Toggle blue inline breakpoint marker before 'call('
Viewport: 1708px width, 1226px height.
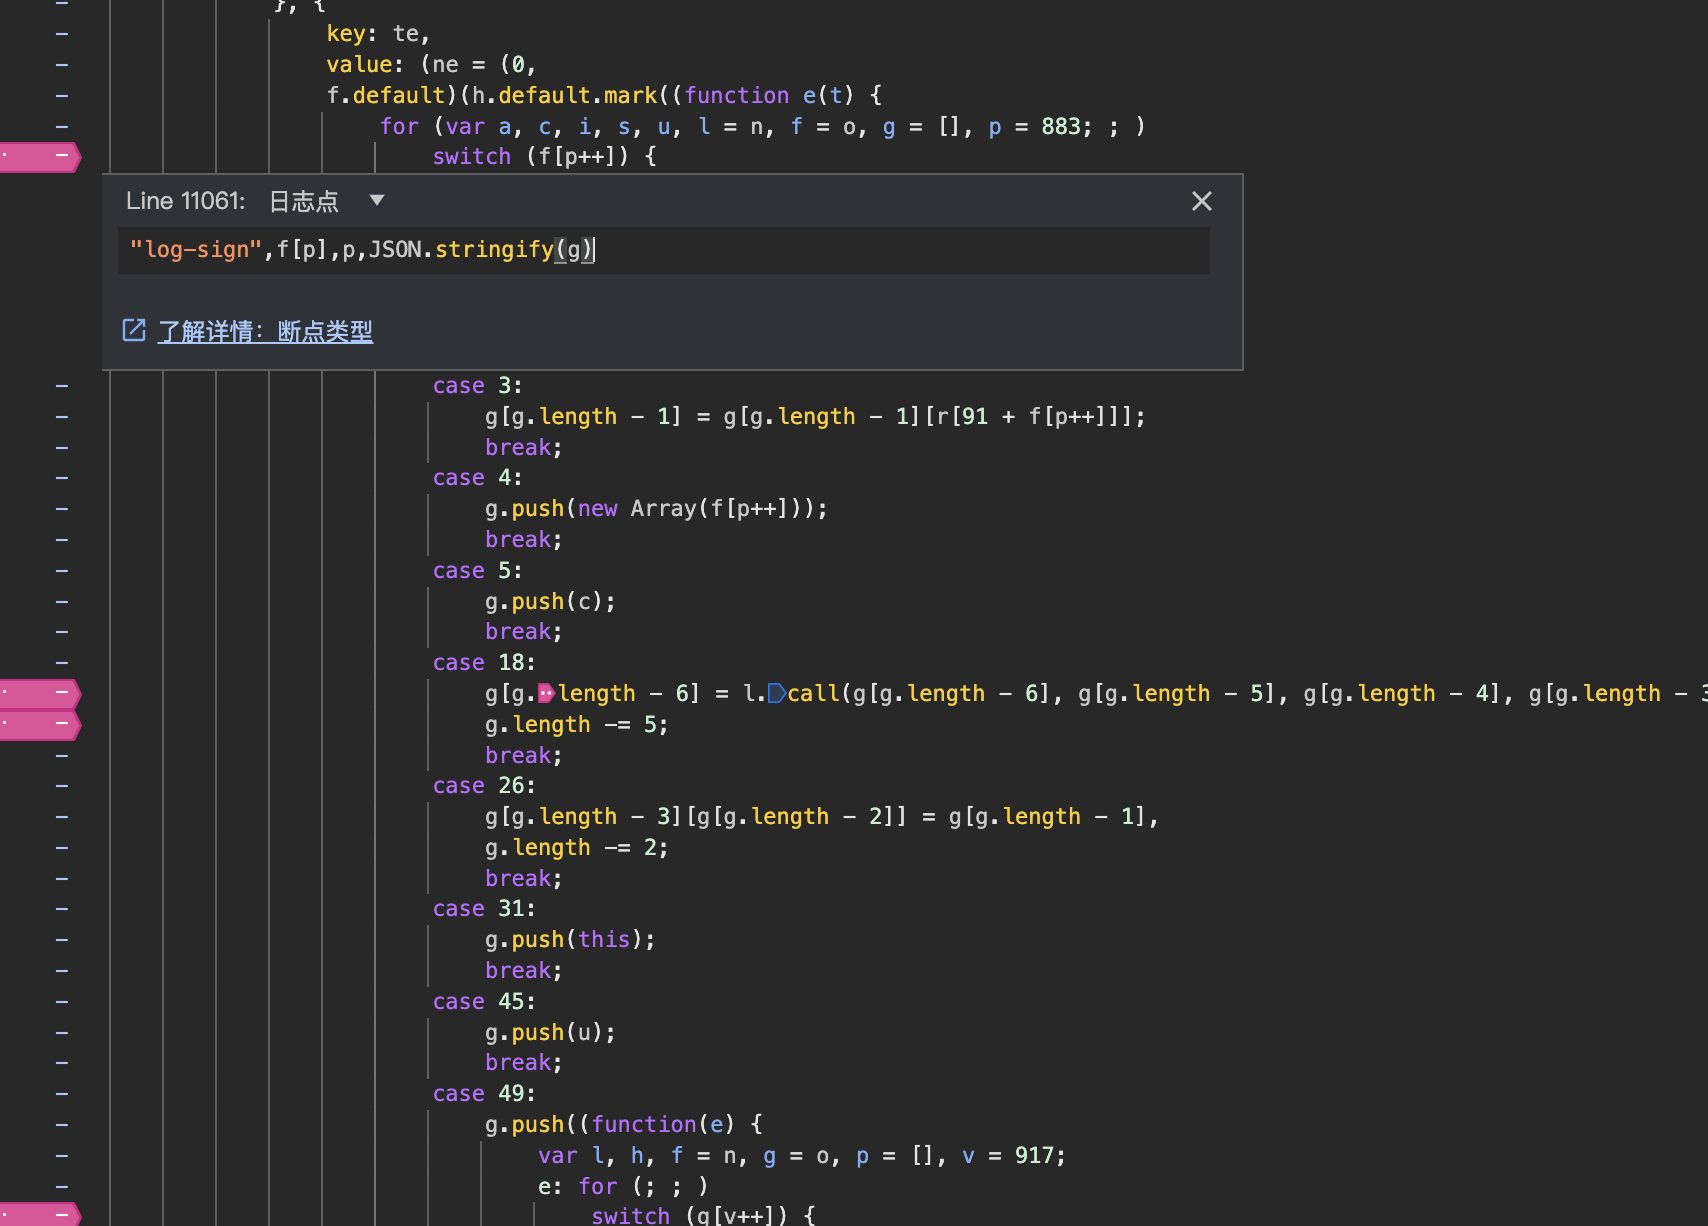pyautogui.click(x=776, y=693)
